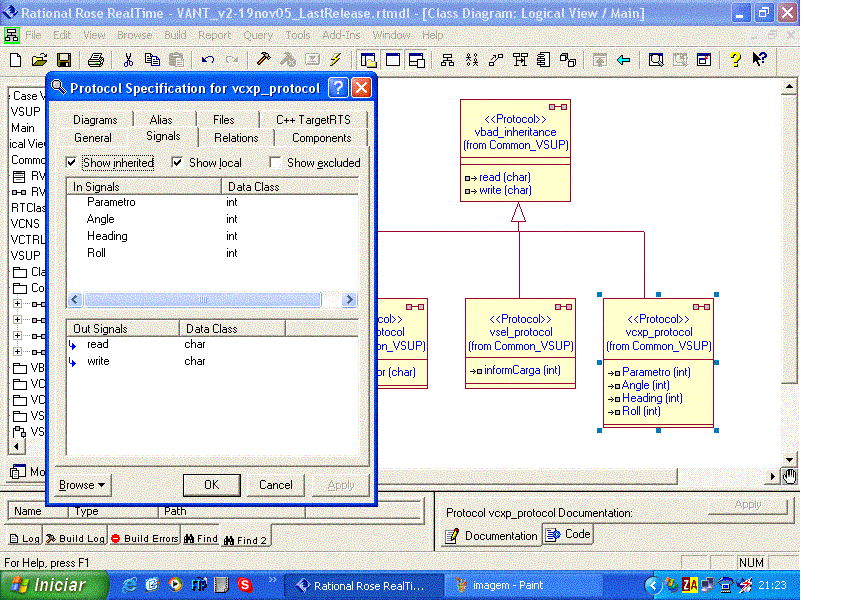Expand the fourth plus node in browser tree
This screenshot has width=858, height=612.
click(x=17, y=351)
